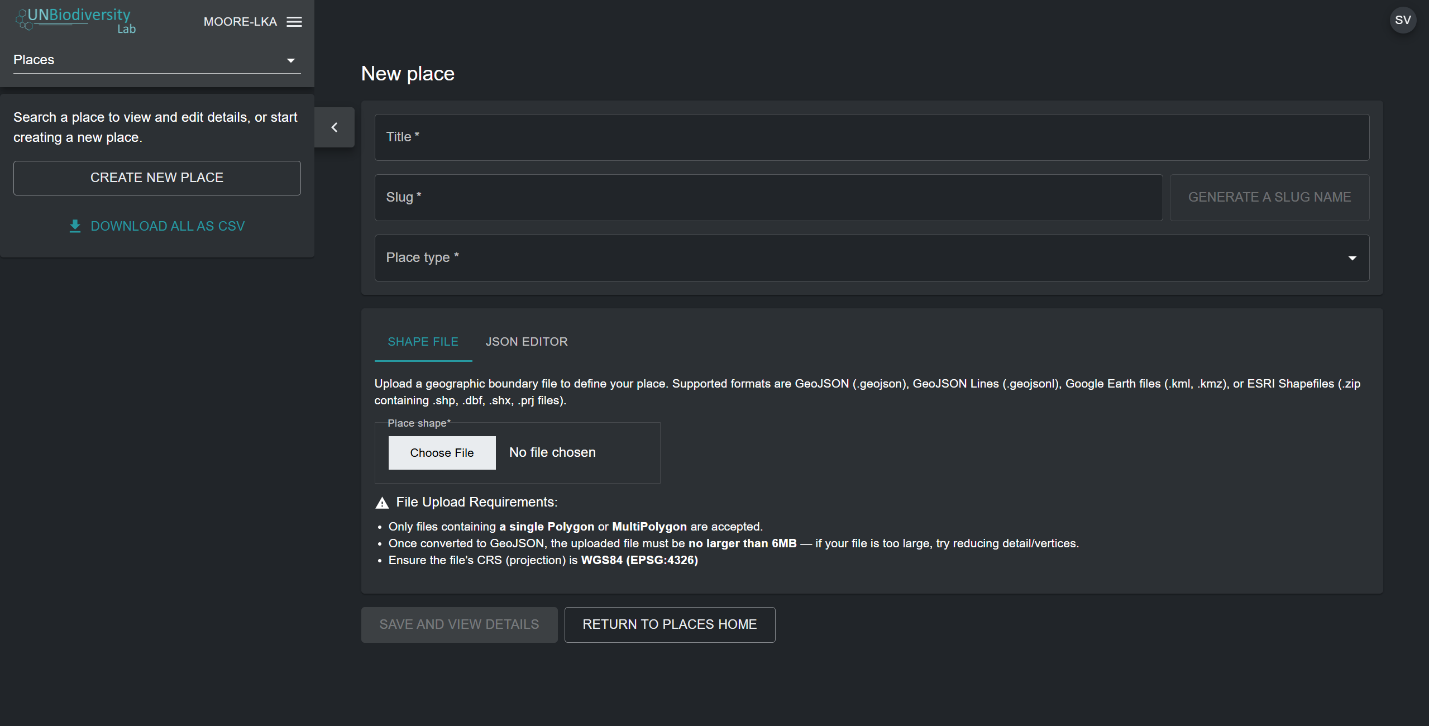This screenshot has width=1429, height=726.
Task: Switch to the JSON Editor tab
Action: pyautogui.click(x=526, y=342)
